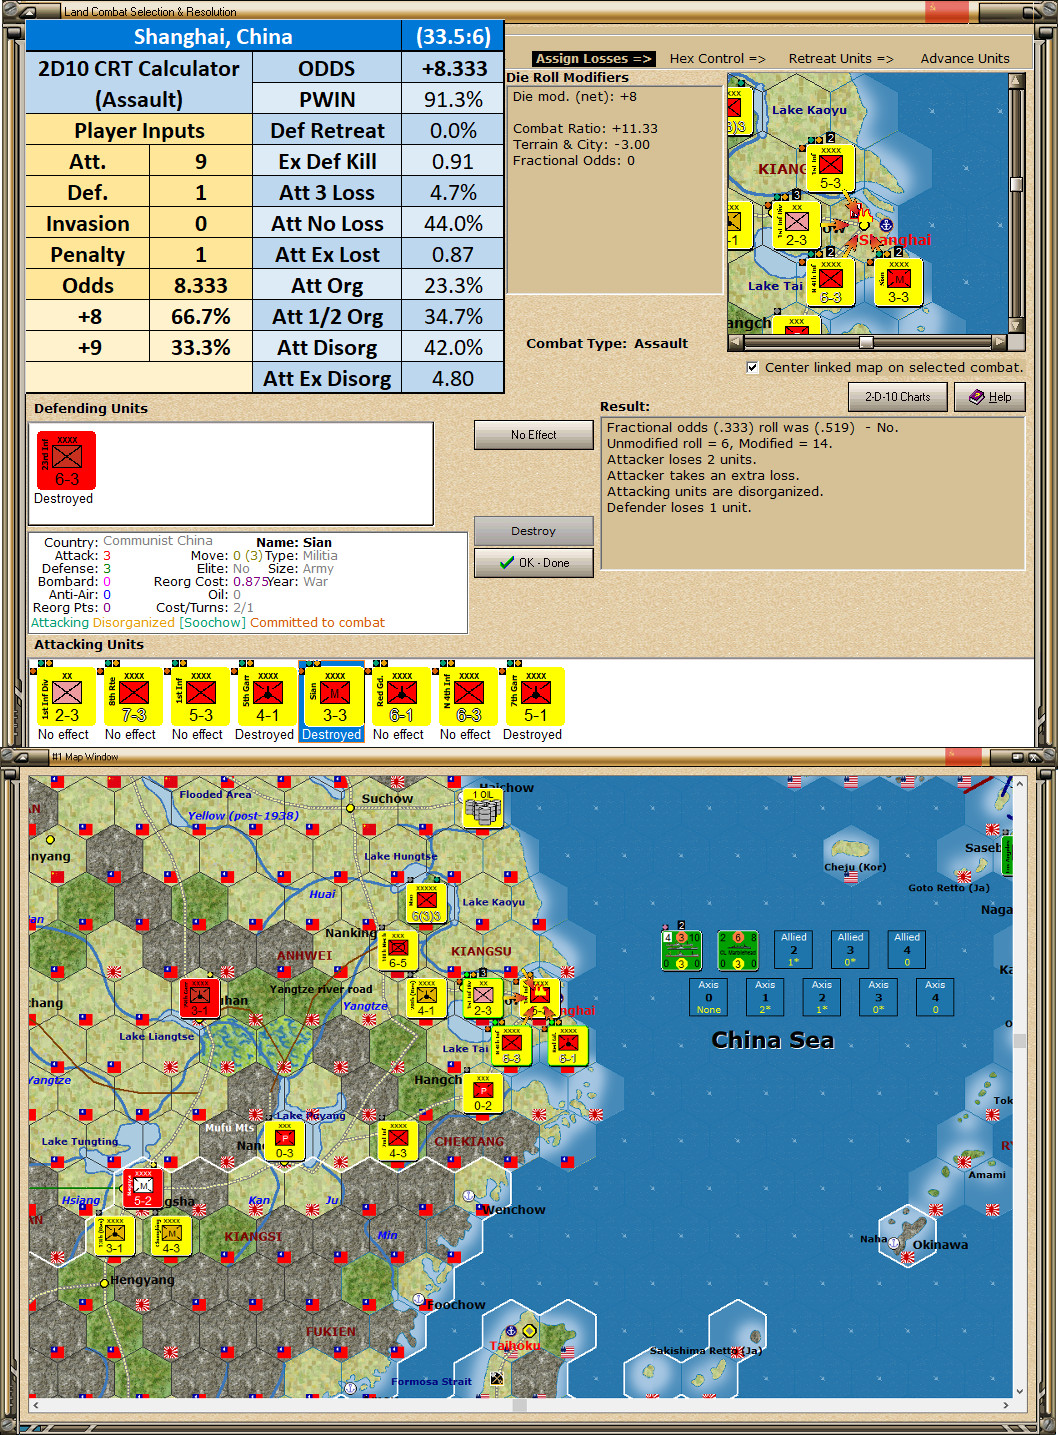Click the main map vertical scrollbar thumb
The height and width of the screenshot is (1435, 1058).
tap(1019, 1041)
